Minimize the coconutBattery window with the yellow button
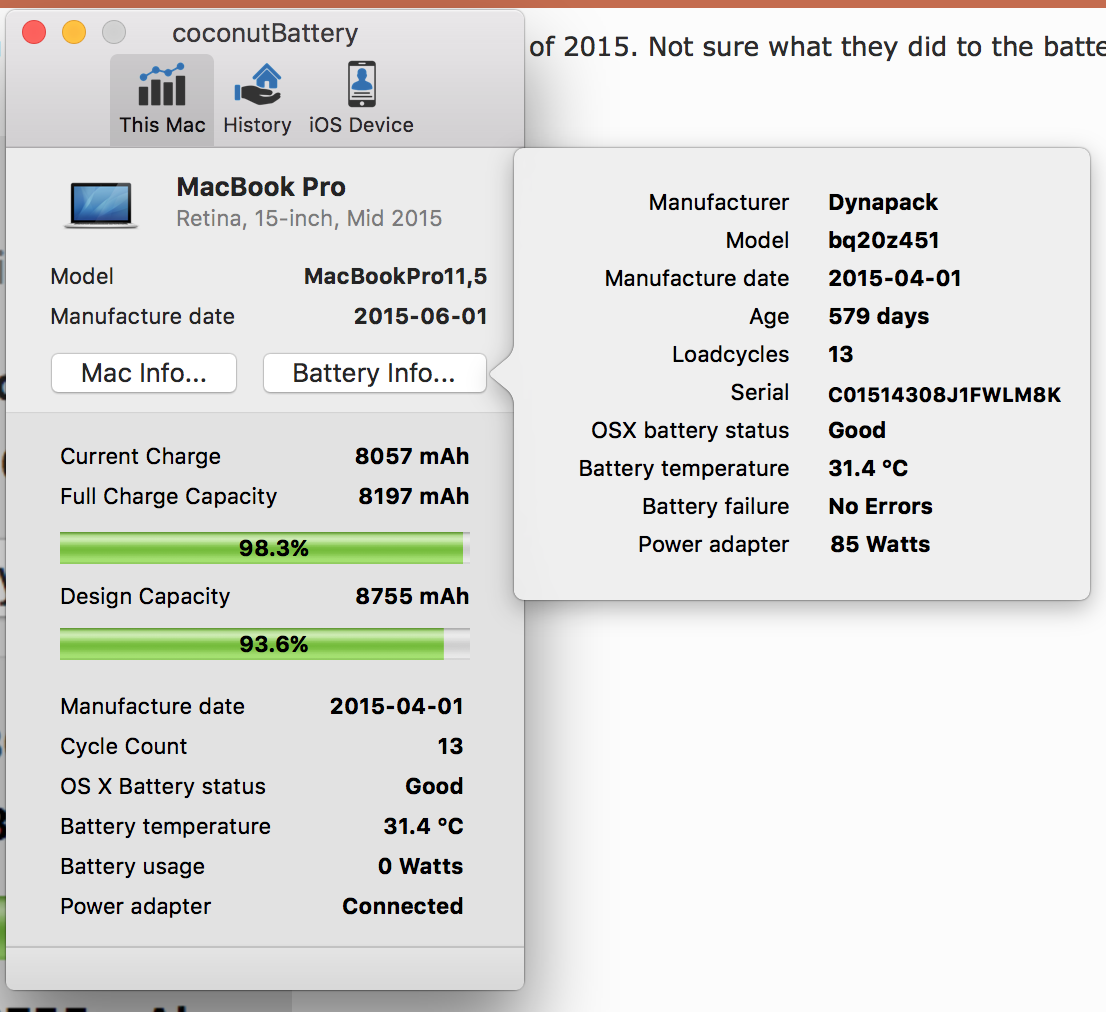 coord(74,32)
